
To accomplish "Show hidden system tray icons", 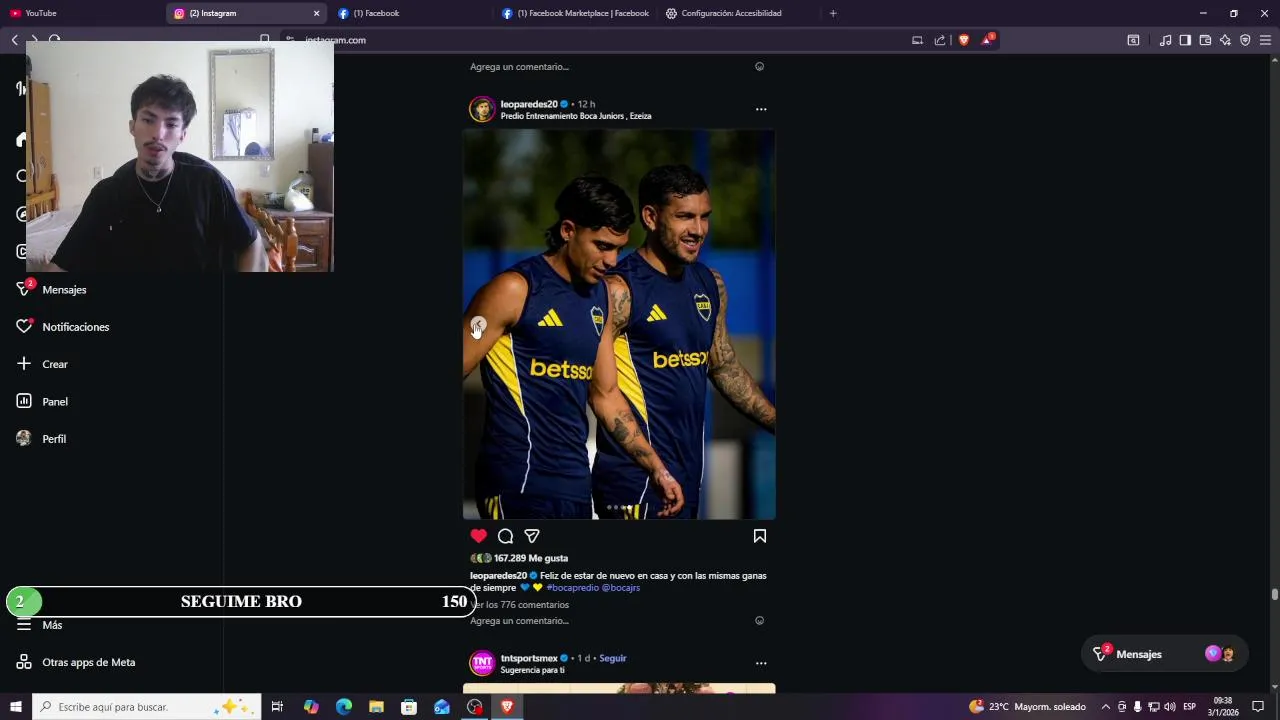I will pyautogui.click(x=1105, y=707).
